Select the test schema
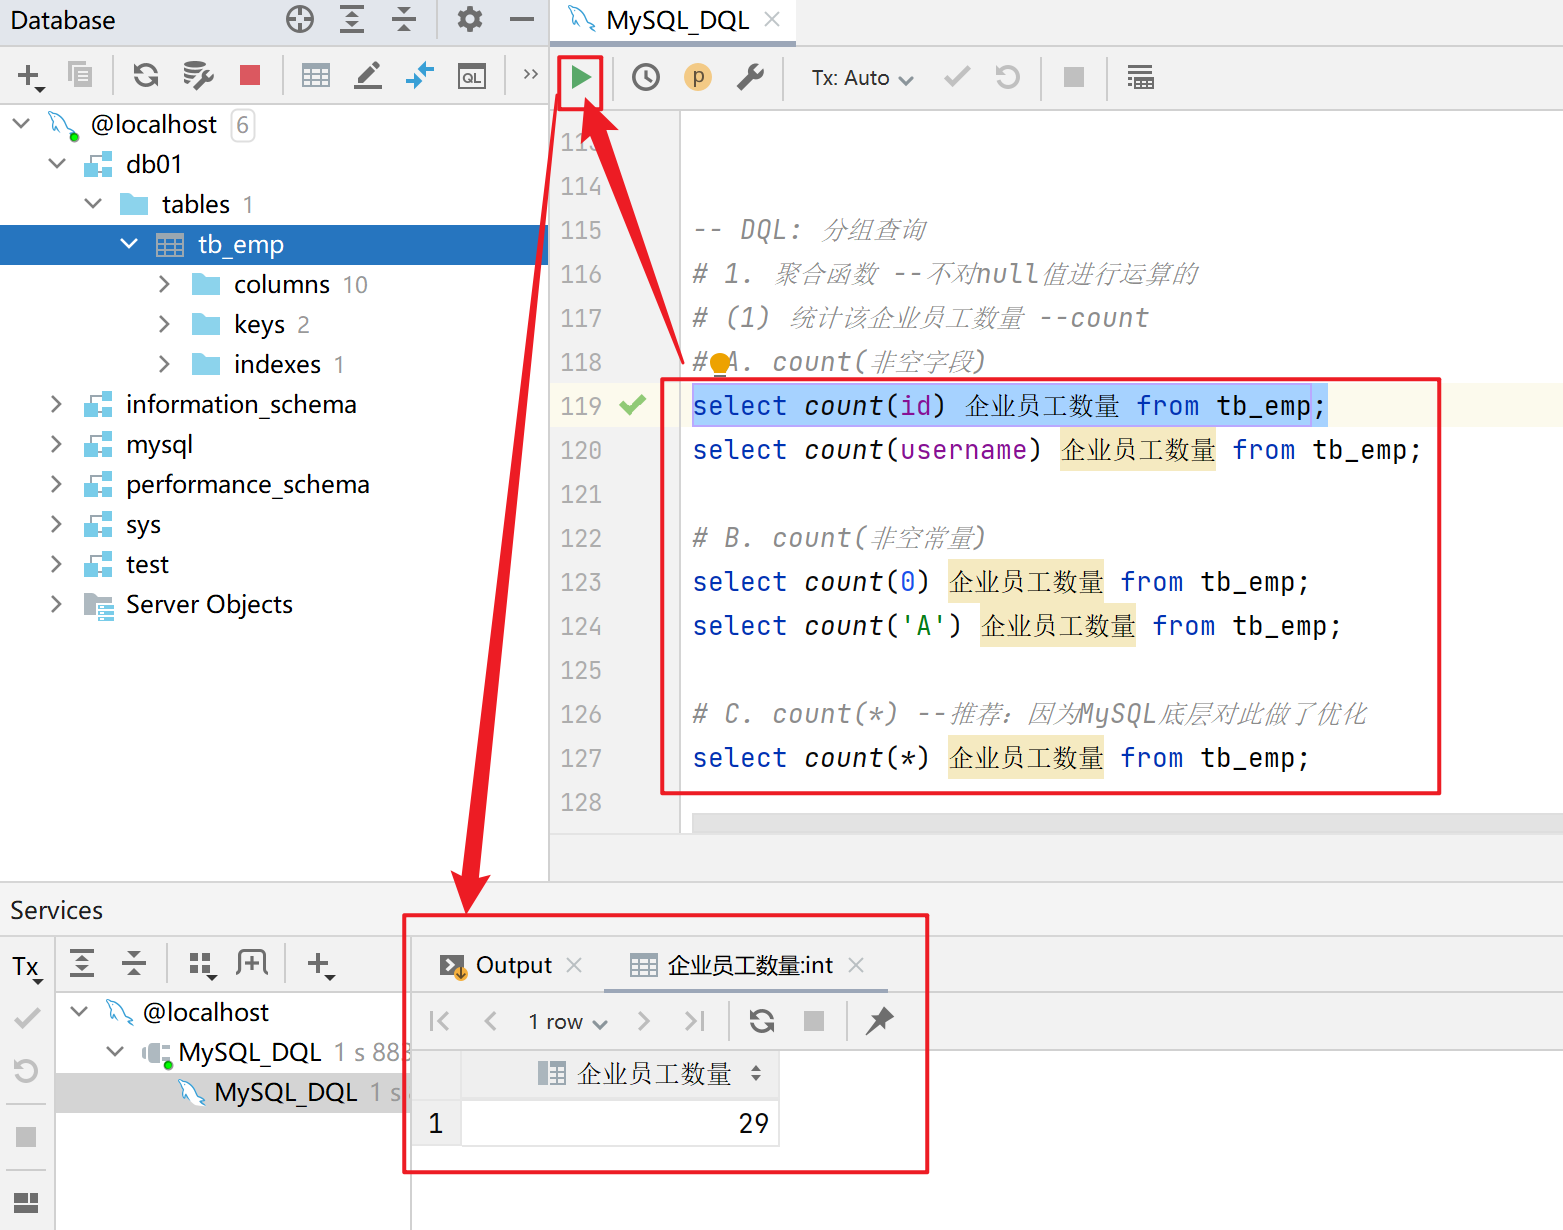The width and height of the screenshot is (1563, 1230). pyautogui.click(x=147, y=564)
